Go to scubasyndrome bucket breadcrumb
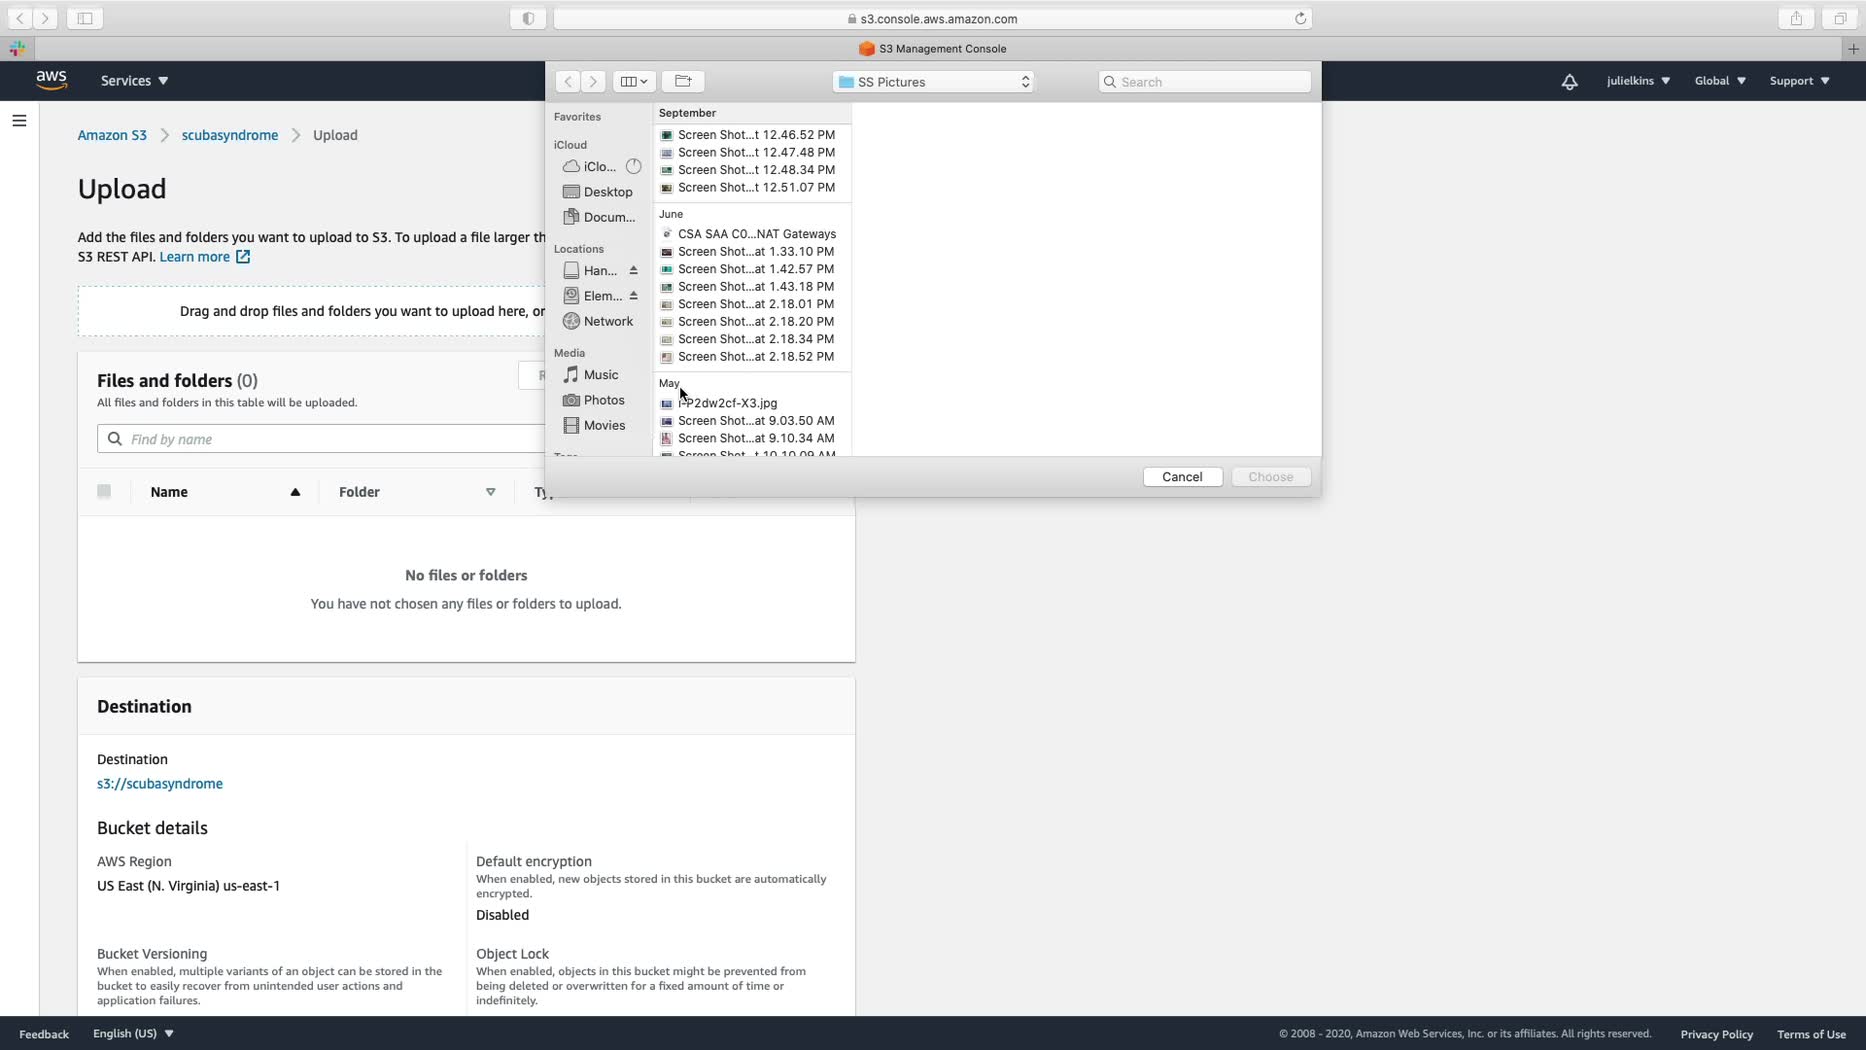The height and width of the screenshot is (1050, 1866). pos(230,135)
